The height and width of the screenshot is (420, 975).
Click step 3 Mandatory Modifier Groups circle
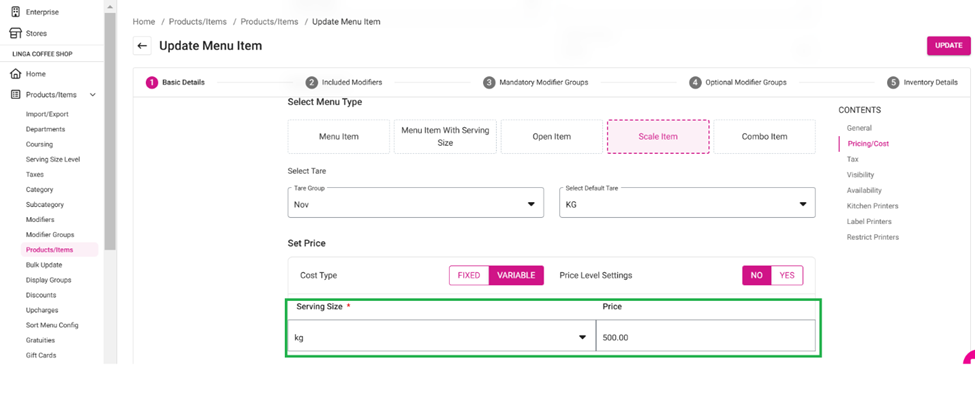click(x=489, y=83)
